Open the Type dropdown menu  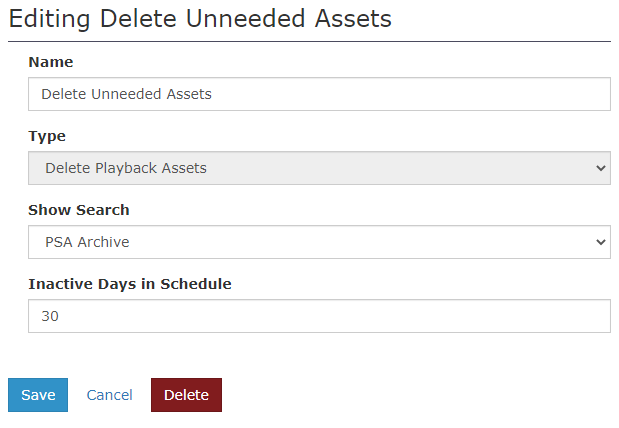click(319, 168)
